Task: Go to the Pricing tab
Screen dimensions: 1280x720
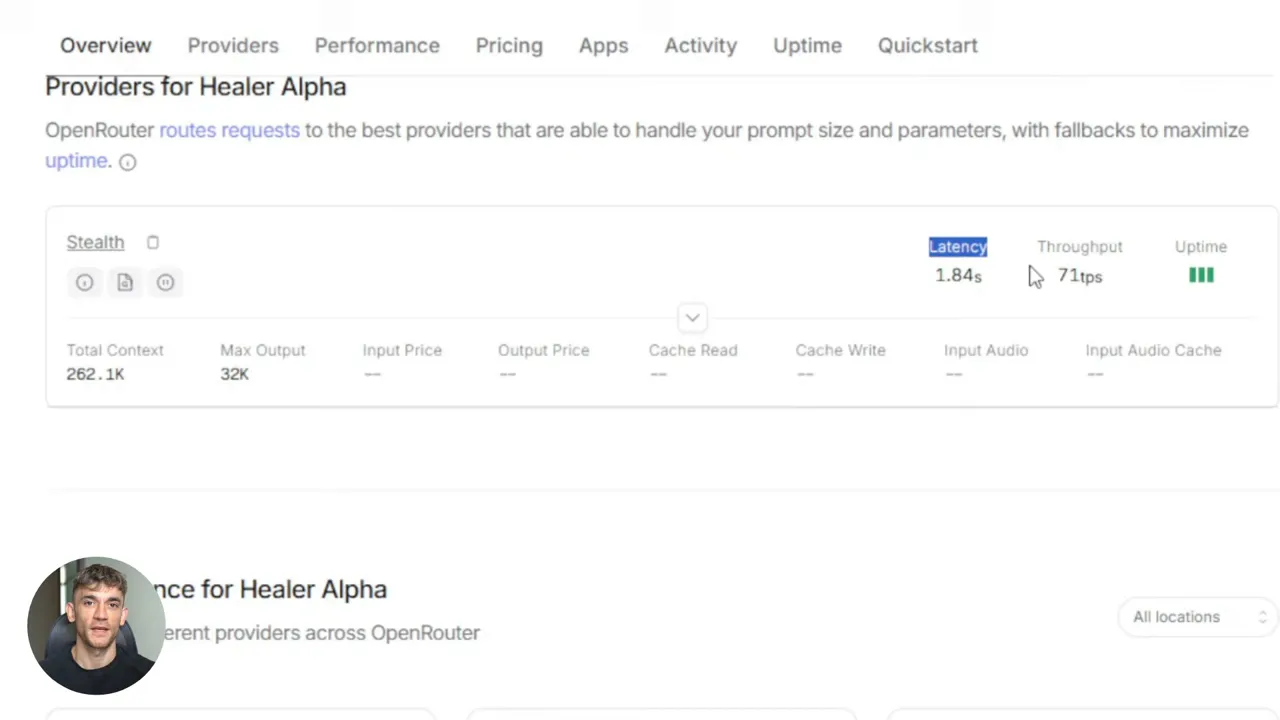Action: [509, 45]
